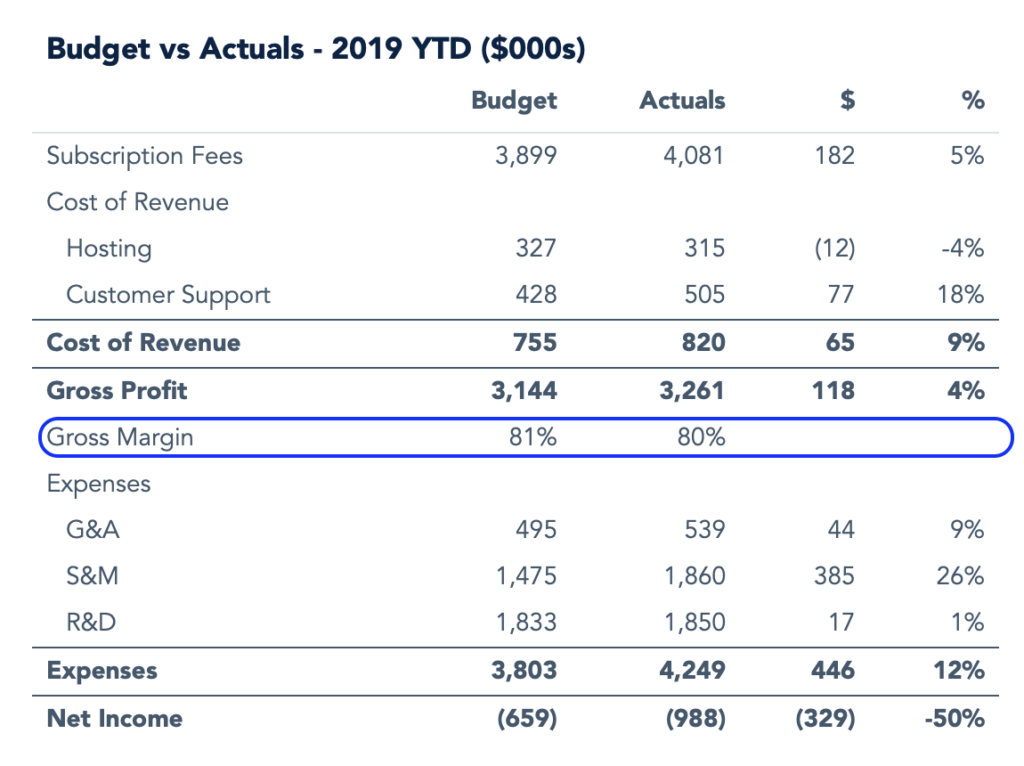Screen dimensions: 1024x766
Task: Select the 81% budgeted gross margin value
Action: point(533,437)
